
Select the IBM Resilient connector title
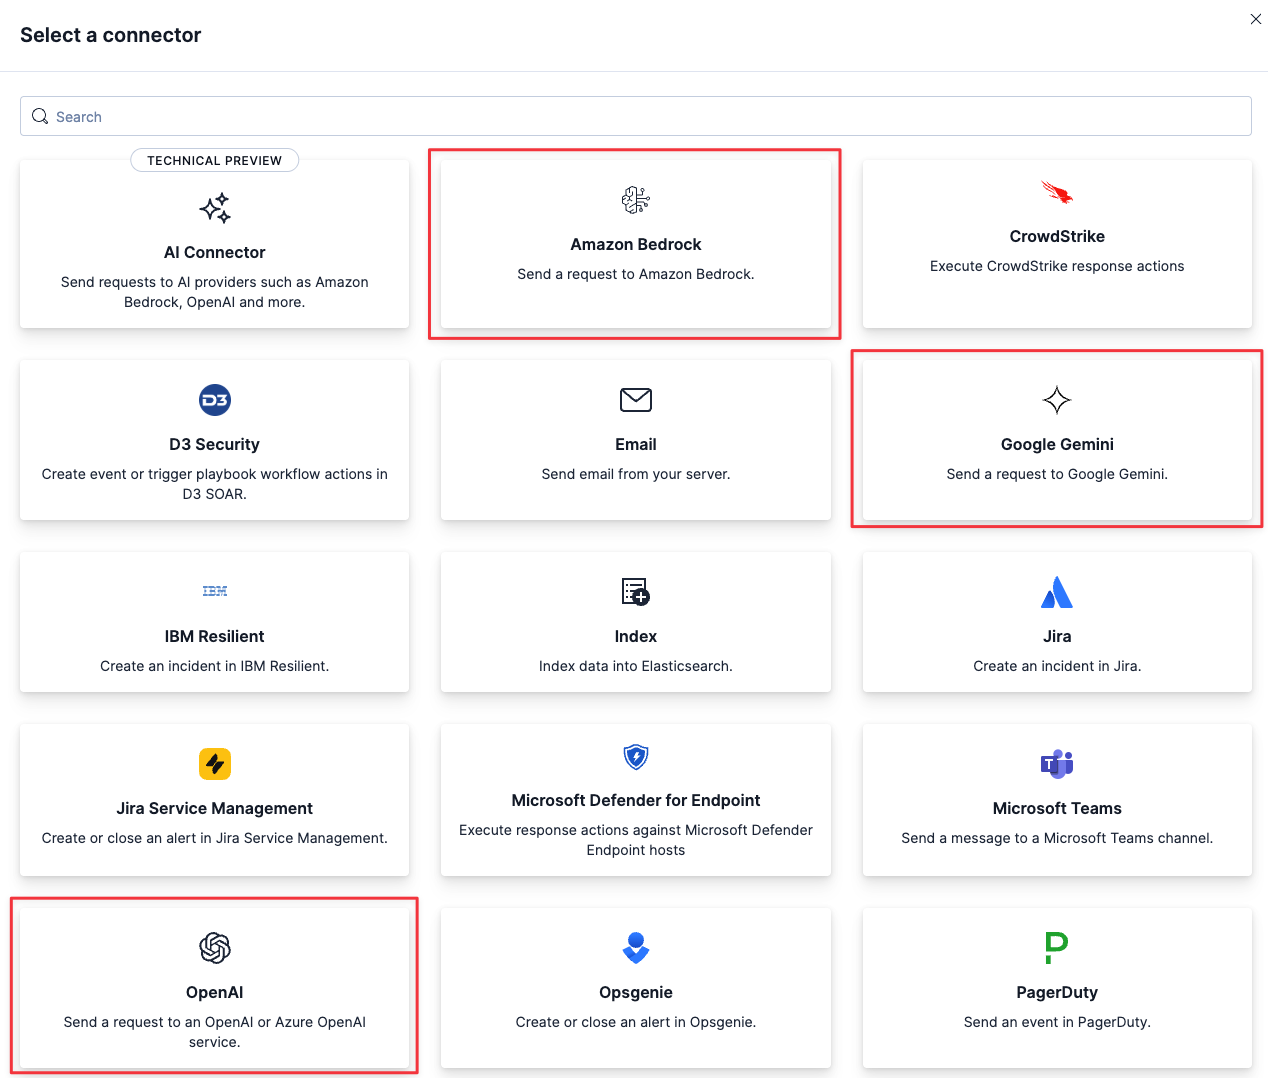click(215, 636)
